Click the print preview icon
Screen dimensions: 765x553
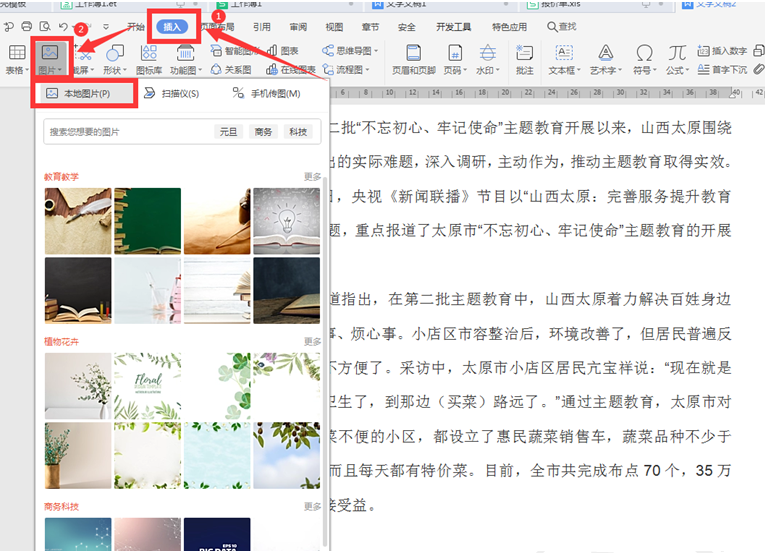pos(45,26)
